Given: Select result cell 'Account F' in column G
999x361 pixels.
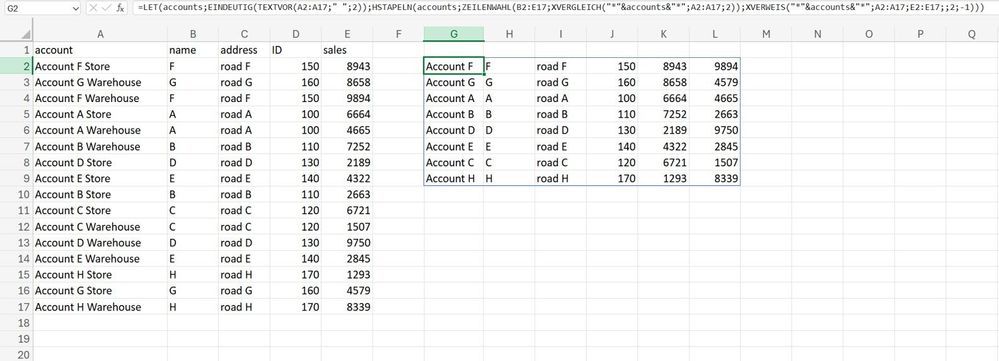Looking at the screenshot, I should click(x=454, y=66).
